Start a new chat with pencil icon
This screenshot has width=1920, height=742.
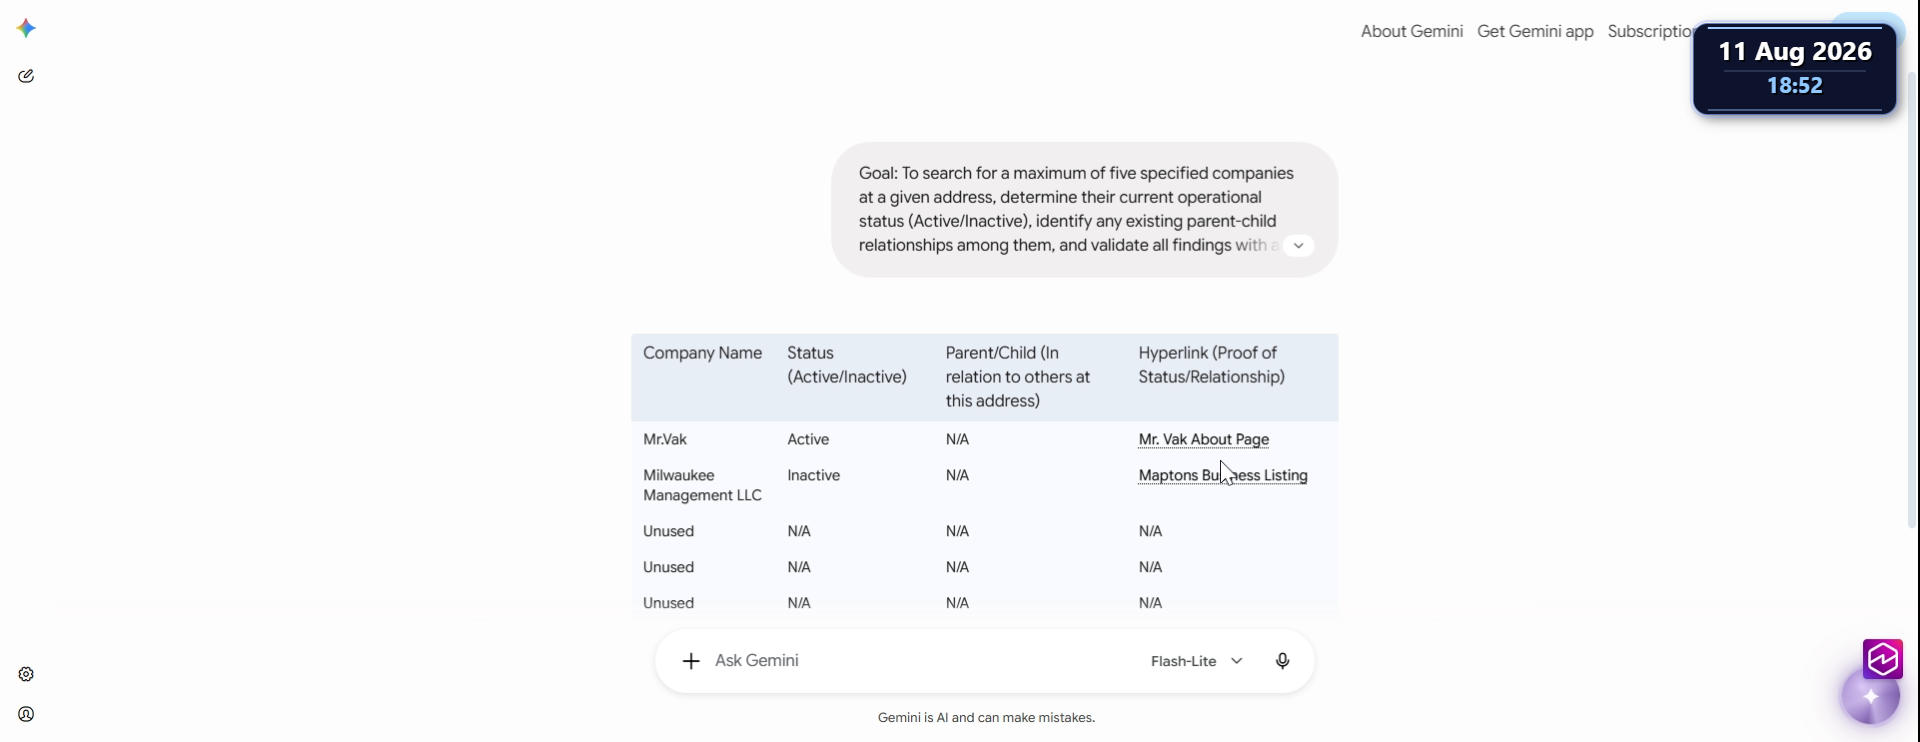(27, 76)
